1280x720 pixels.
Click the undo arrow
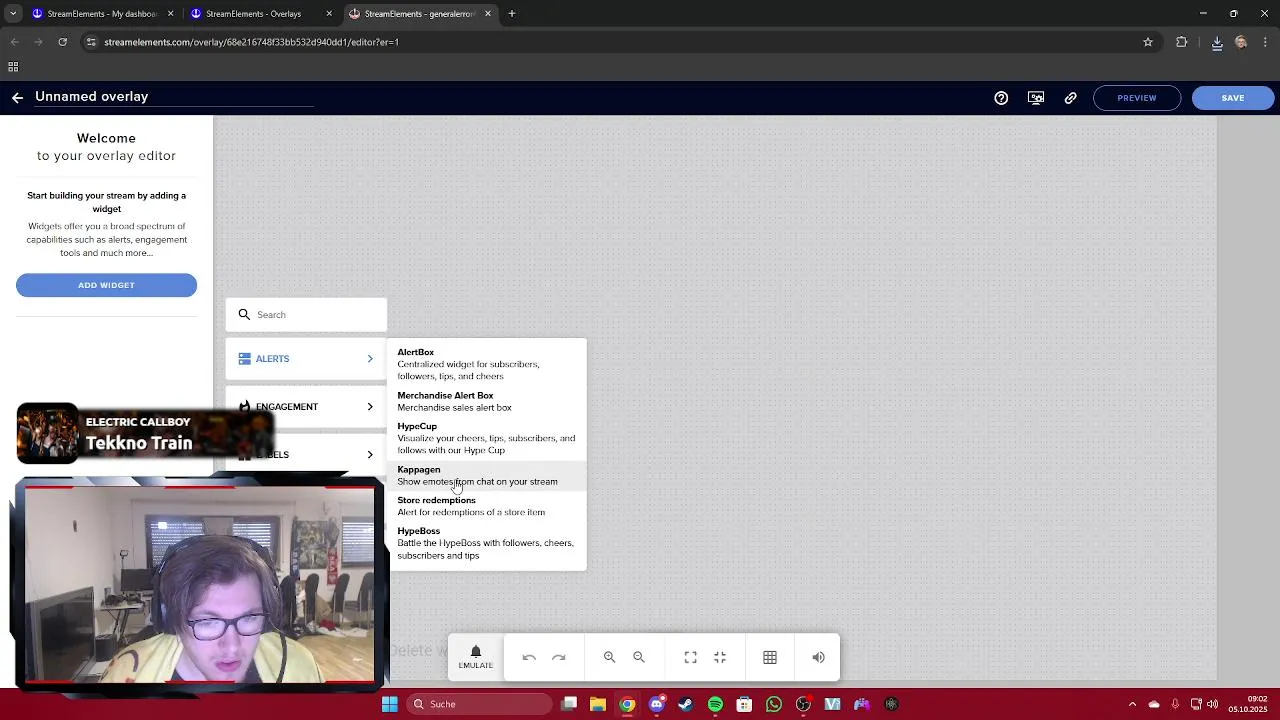[x=529, y=657]
